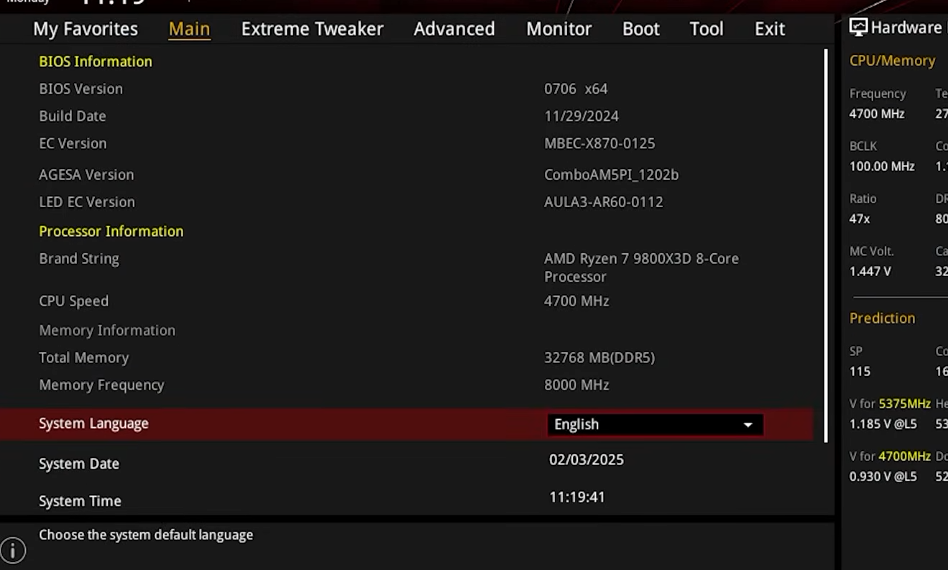Click the info icon beside the help text
948x570 pixels.
(13, 550)
